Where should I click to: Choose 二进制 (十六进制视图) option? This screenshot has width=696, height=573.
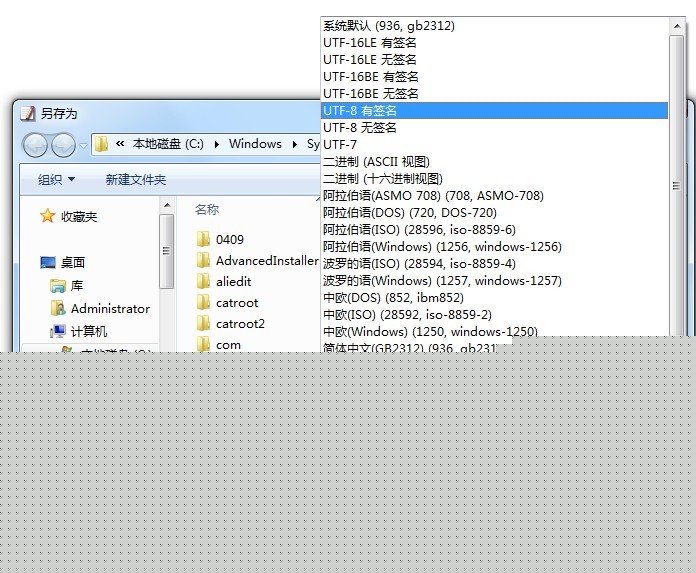[494, 179]
